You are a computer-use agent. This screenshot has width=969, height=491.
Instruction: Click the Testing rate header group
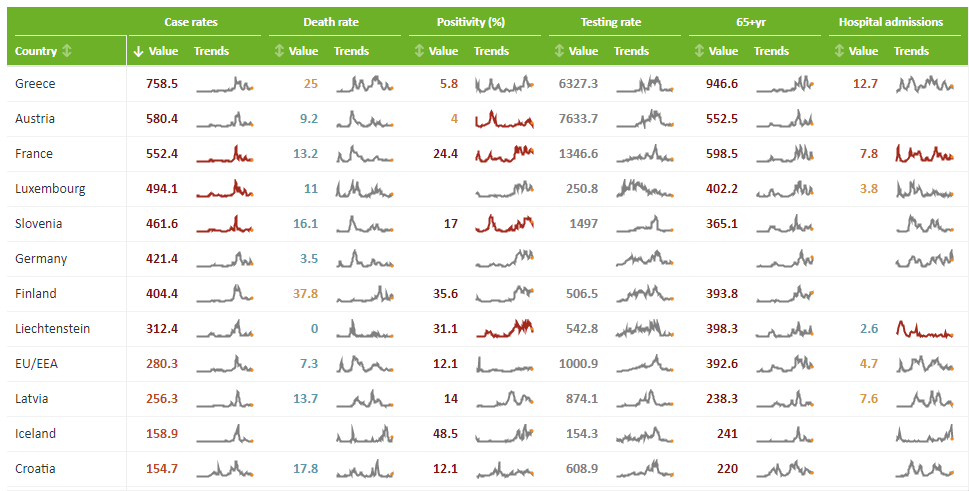pyautogui.click(x=610, y=22)
